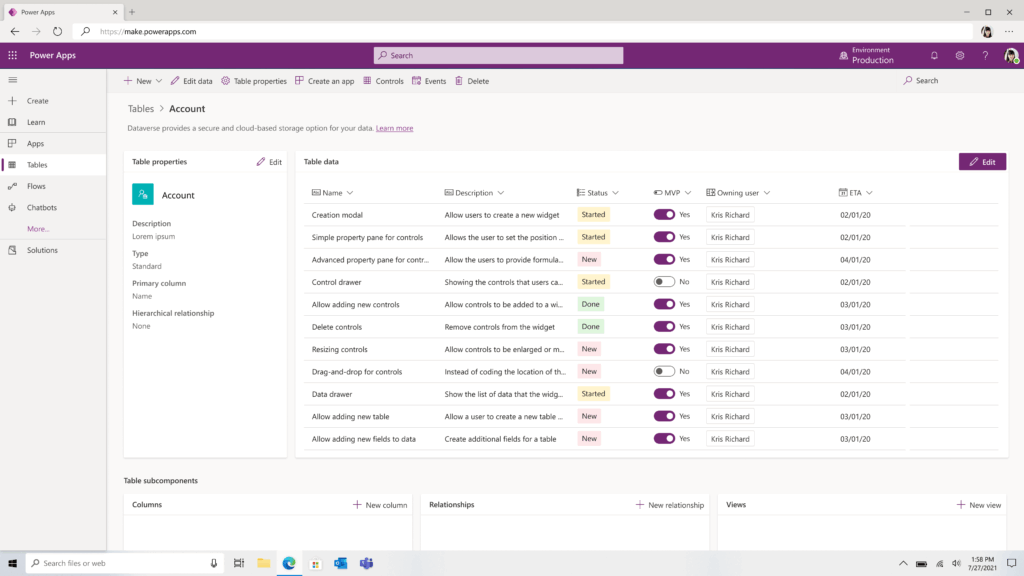Open the New command dropdown arrow
This screenshot has width=1024, height=576.
tap(160, 80)
